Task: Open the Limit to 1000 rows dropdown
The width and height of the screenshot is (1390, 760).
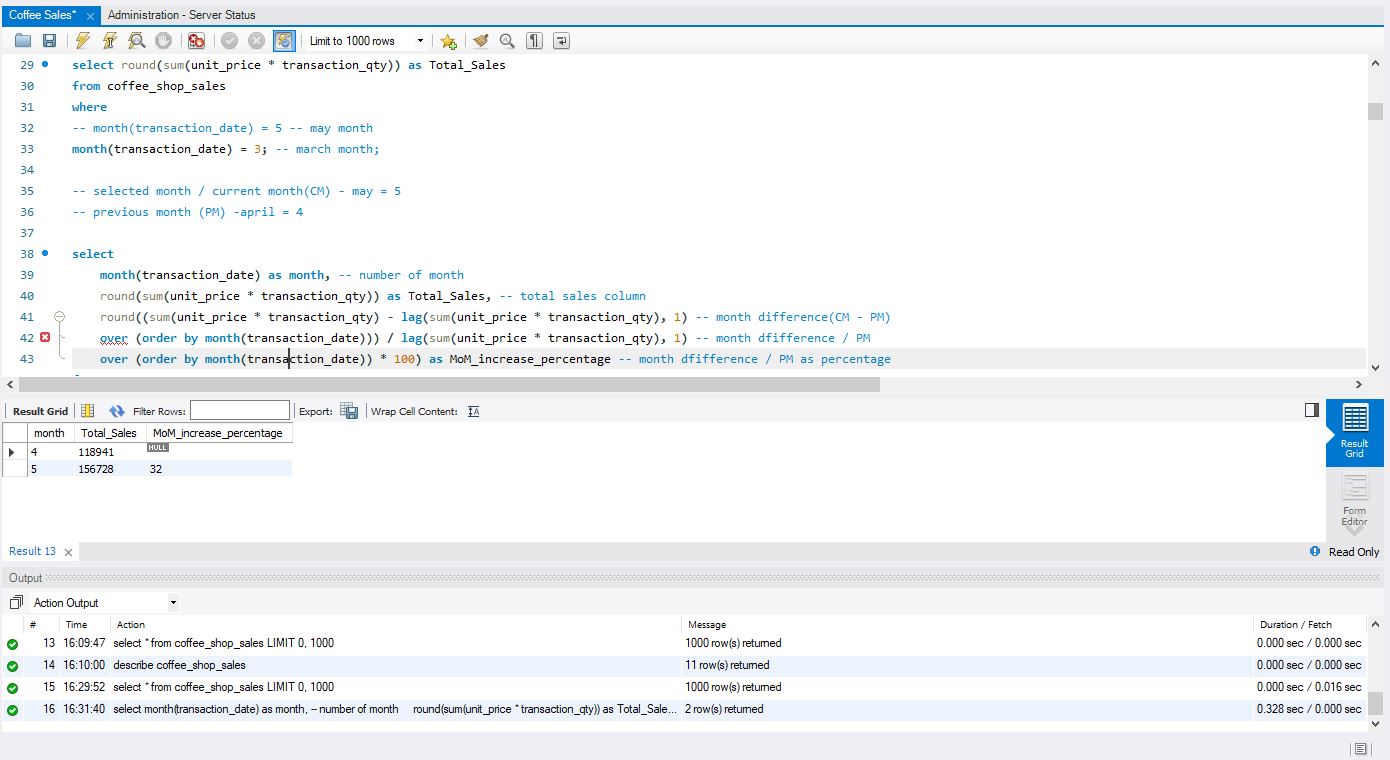Action: point(366,41)
